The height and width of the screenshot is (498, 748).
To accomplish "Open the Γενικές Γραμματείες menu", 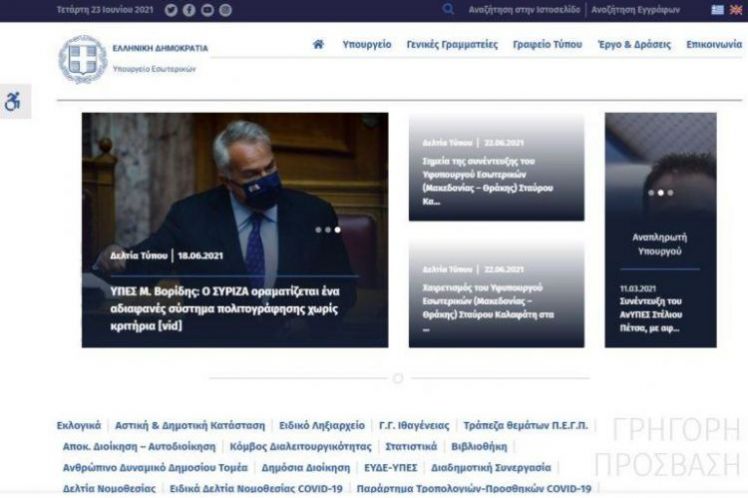I will click(x=452, y=45).
